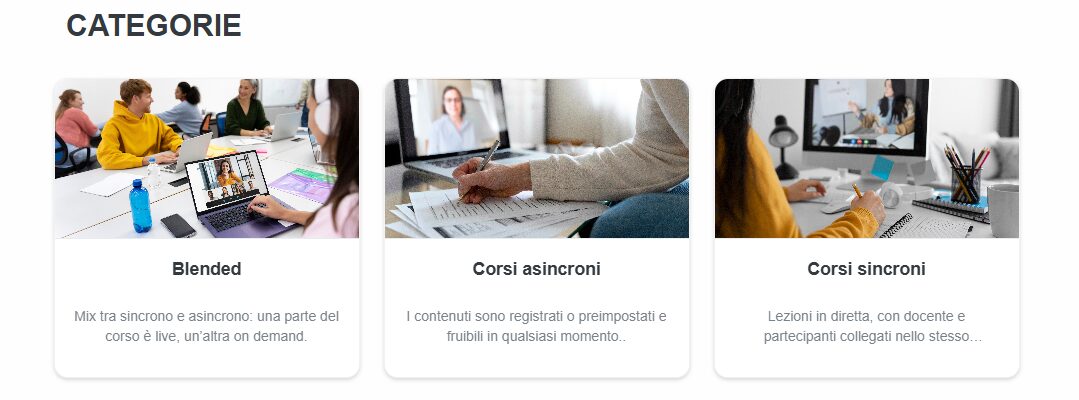Select the Blended card title
Screen dimensions: 1079x400
(206, 269)
